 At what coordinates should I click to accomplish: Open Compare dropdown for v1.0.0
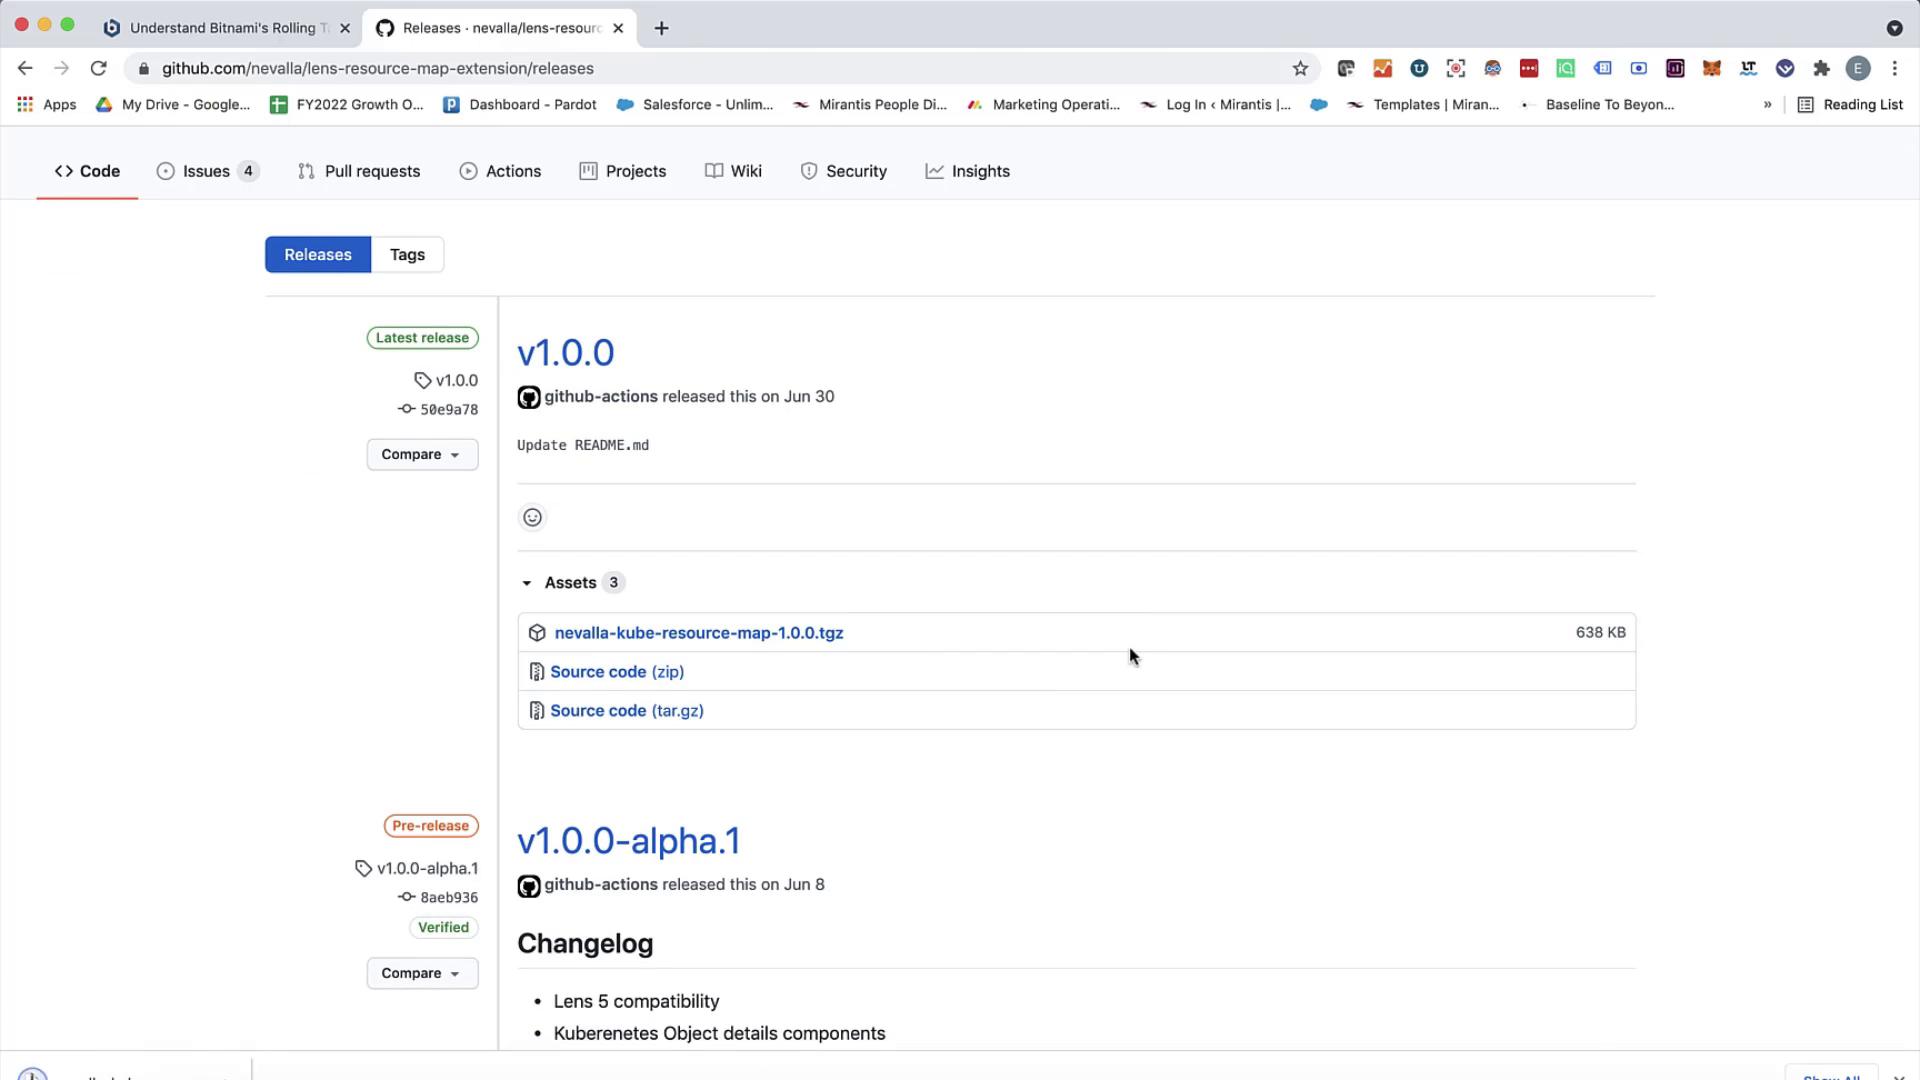coord(421,454)
